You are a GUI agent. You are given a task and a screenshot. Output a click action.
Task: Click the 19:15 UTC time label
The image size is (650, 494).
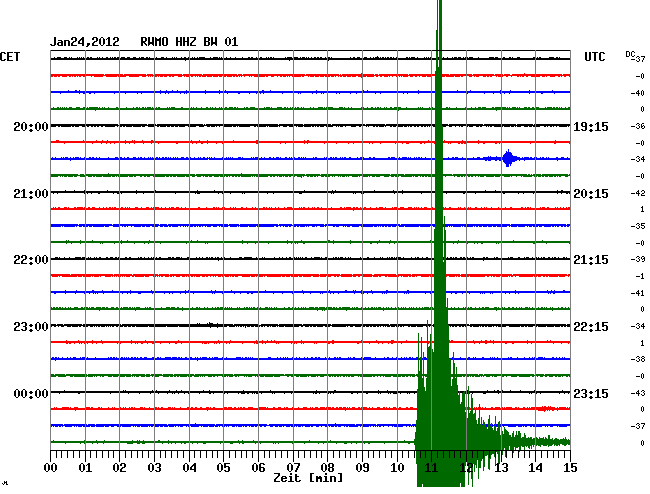pyautogui.click(x=591, y=127)
